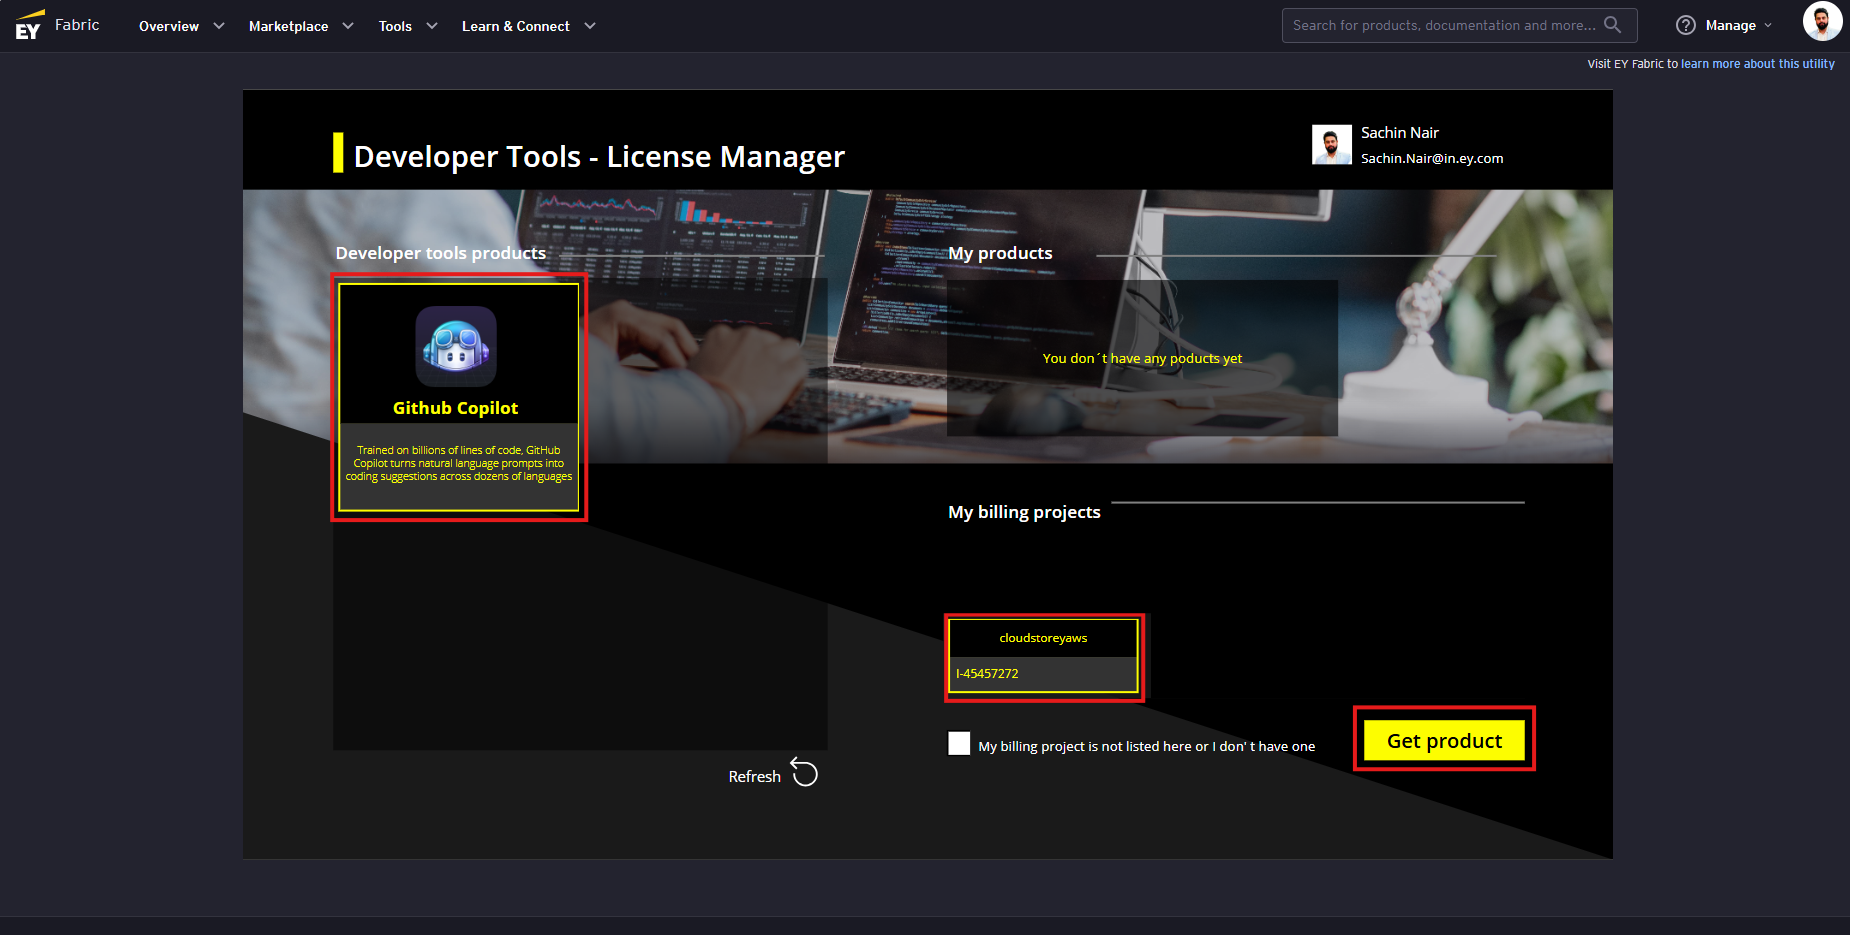Check the billing project not listed checkbox
The height and width of the screenshot is (935, 1850).
[959, 743]
